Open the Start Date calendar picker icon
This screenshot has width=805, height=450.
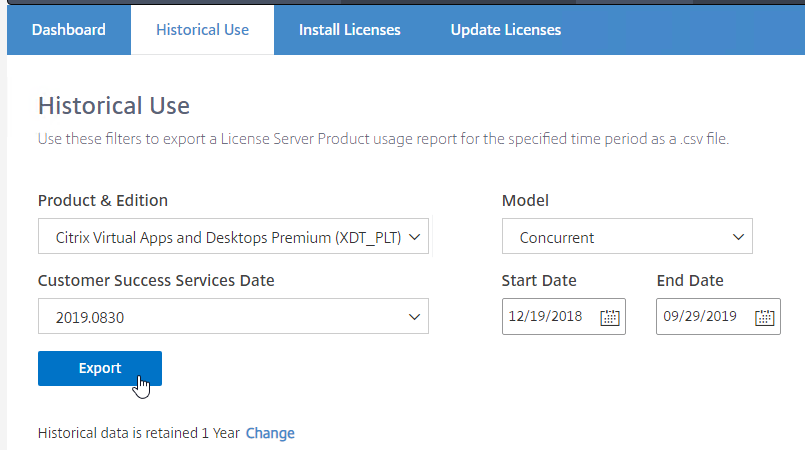(609, 317)
